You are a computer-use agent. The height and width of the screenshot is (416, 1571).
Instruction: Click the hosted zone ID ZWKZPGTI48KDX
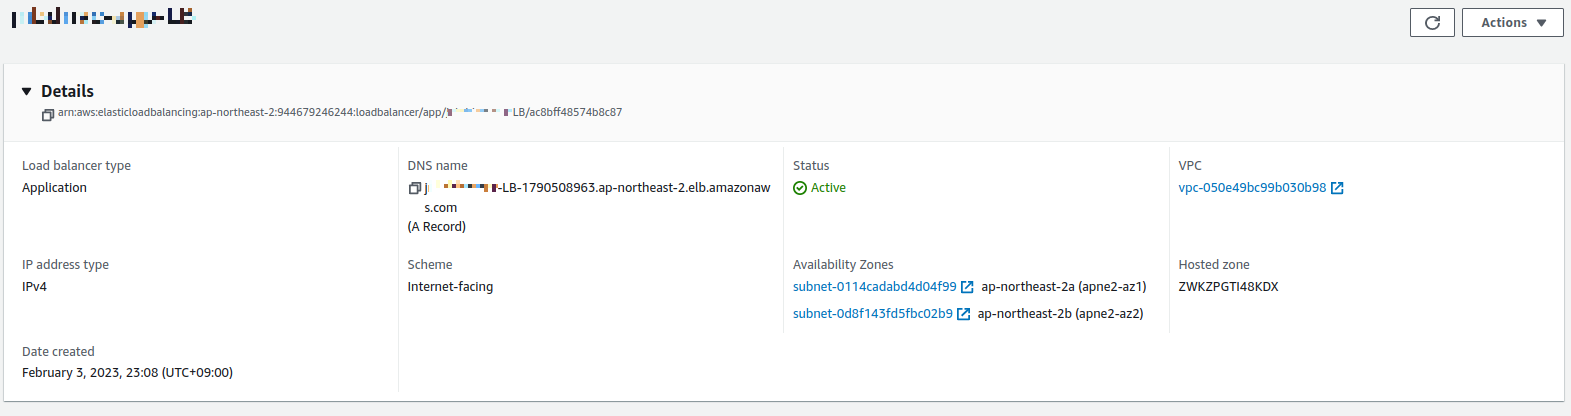click(x=1228, y=287)
